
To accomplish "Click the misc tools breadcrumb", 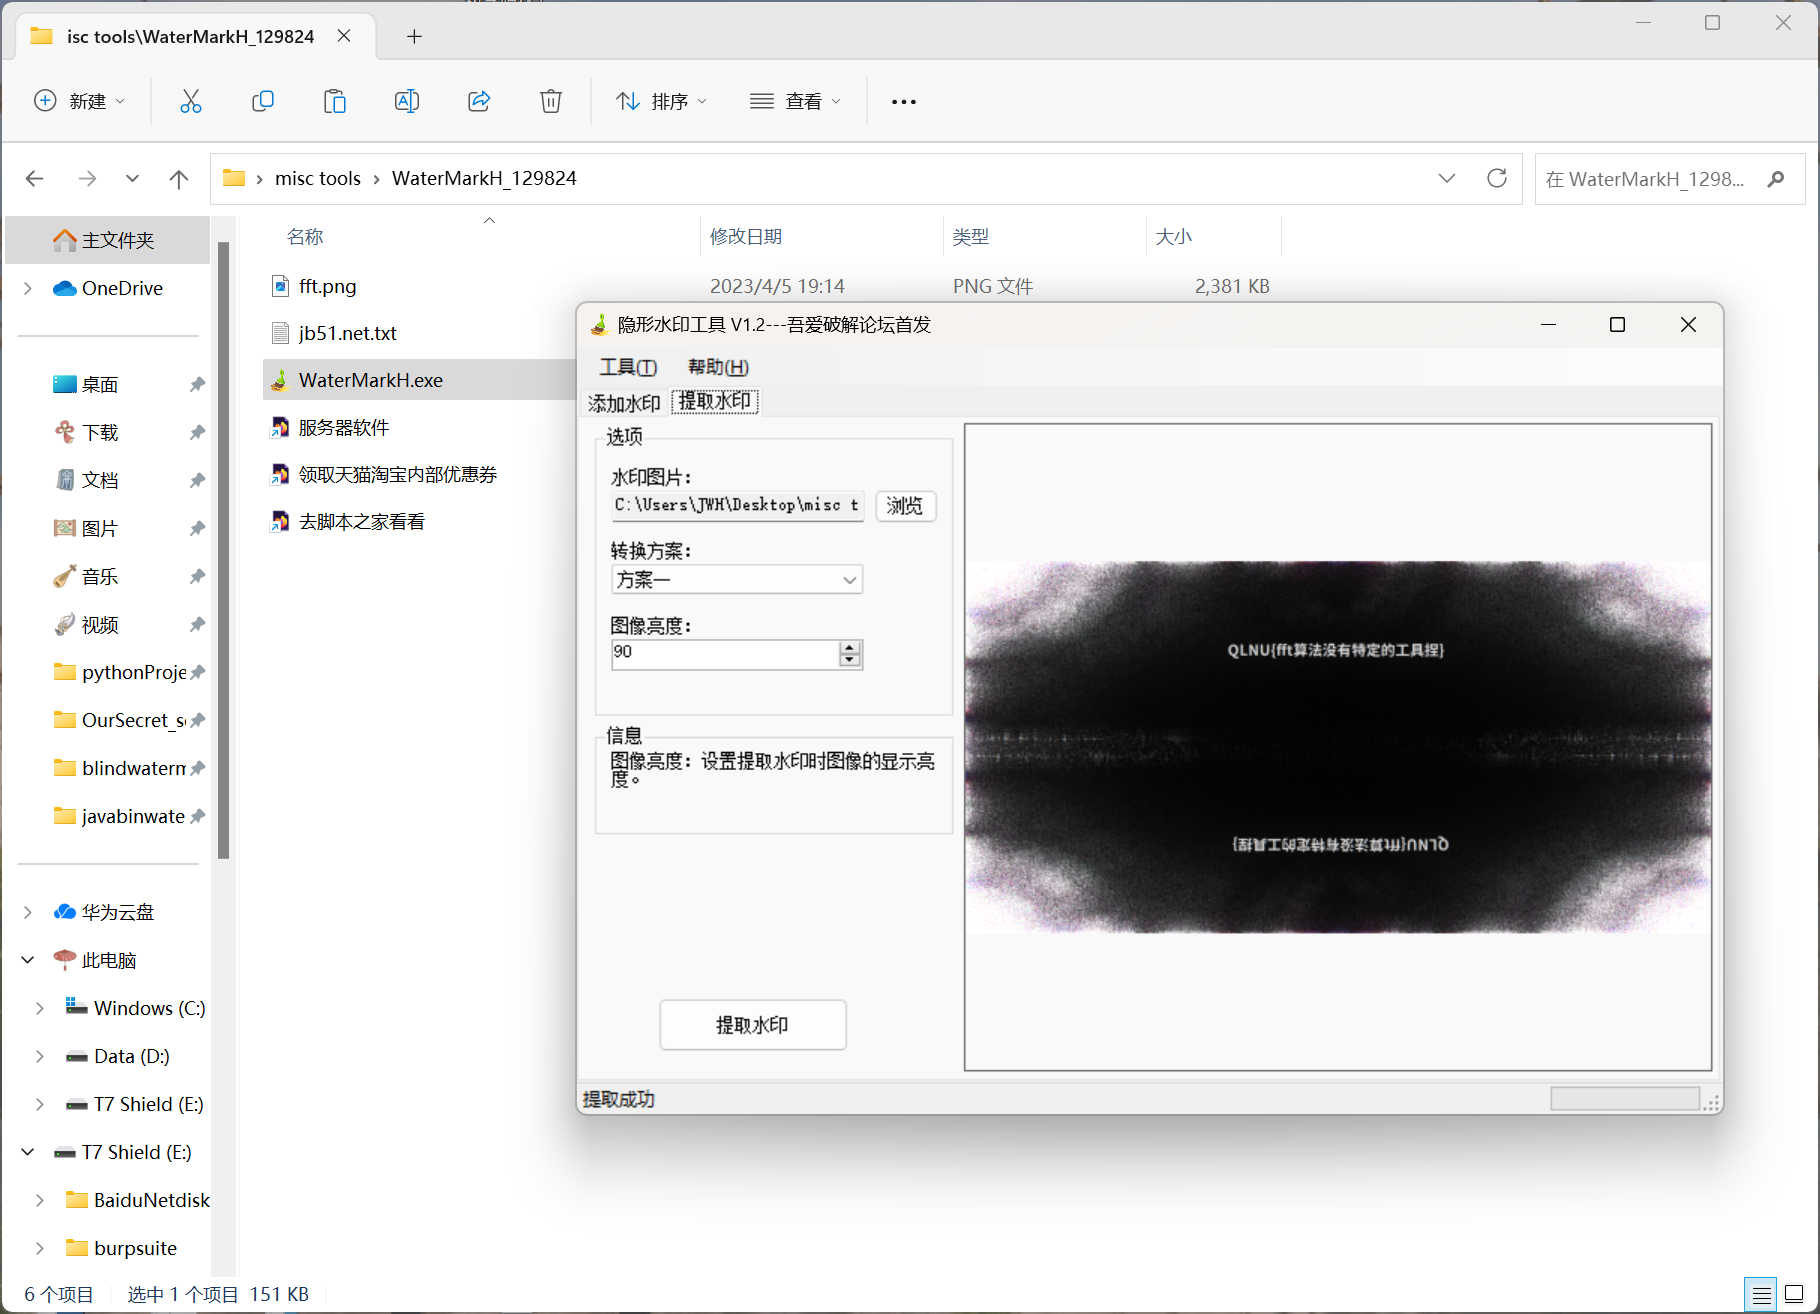I will [317, 178].
